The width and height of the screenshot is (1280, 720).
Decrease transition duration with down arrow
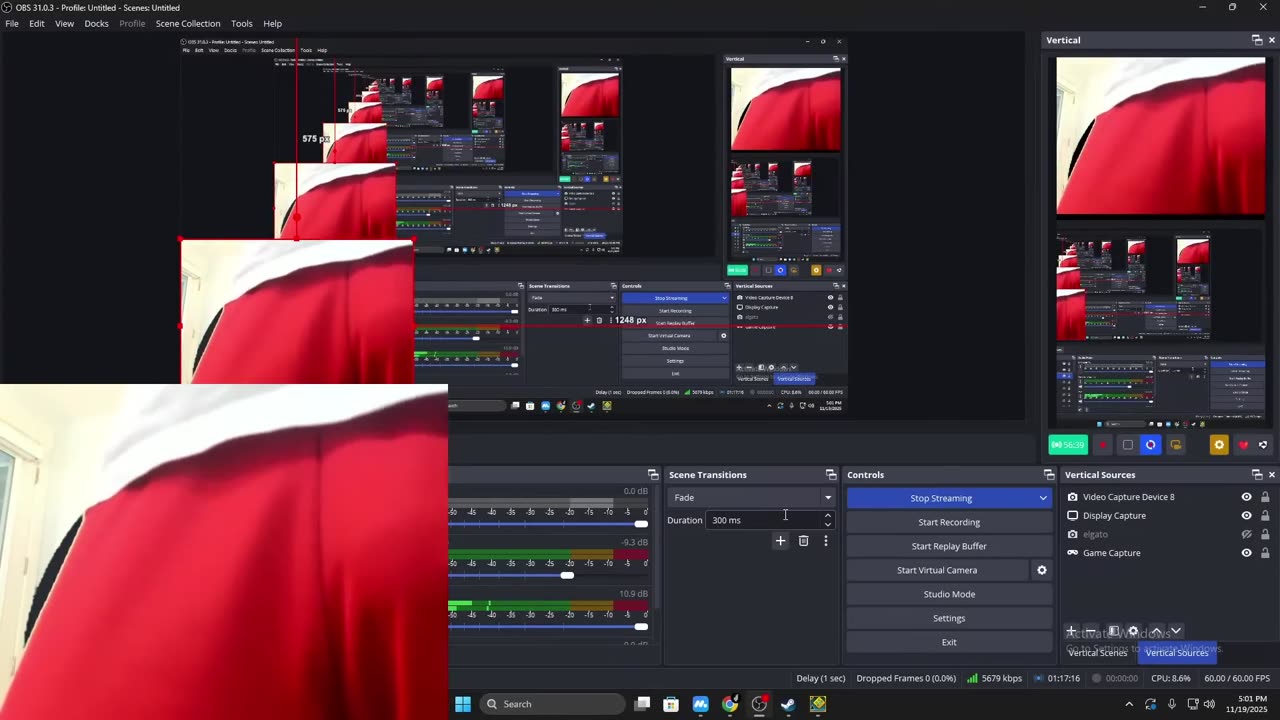point(827,524)
